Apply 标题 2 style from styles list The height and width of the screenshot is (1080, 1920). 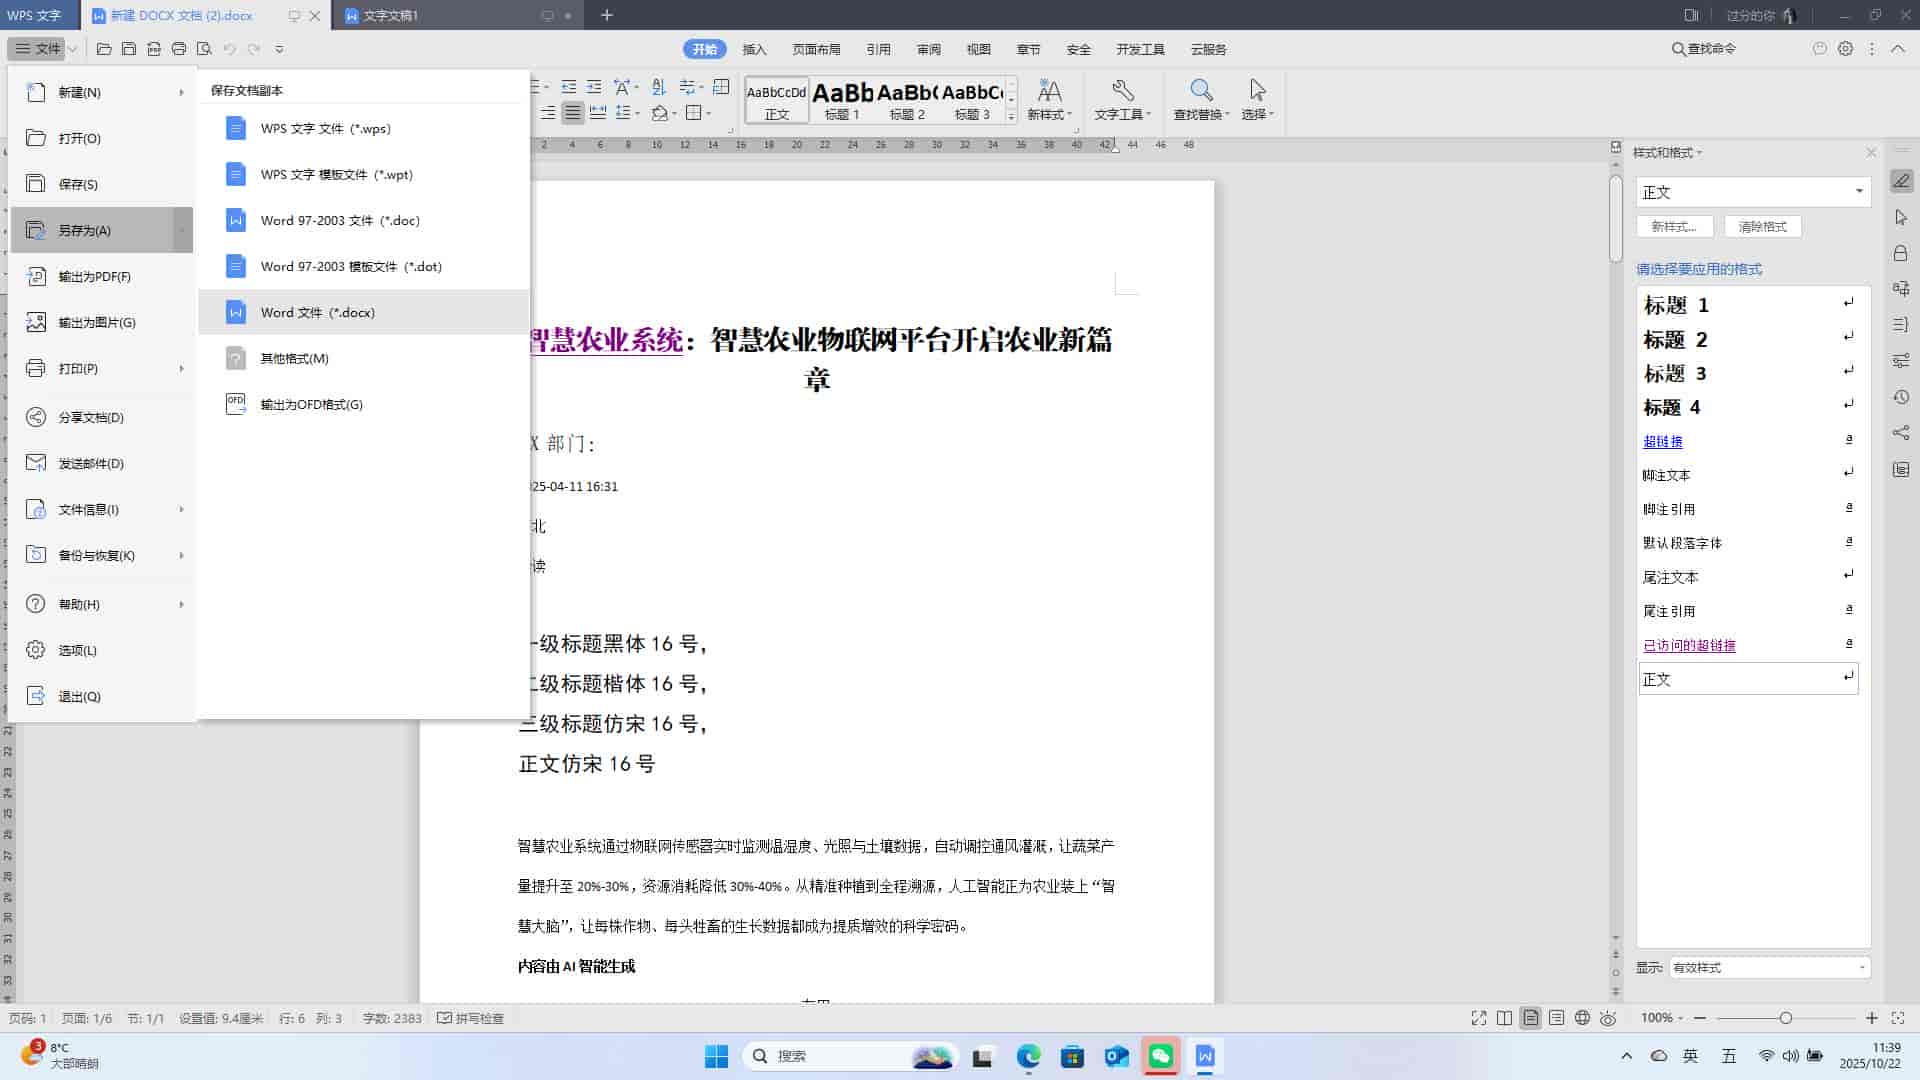(x=1748, y=339)
